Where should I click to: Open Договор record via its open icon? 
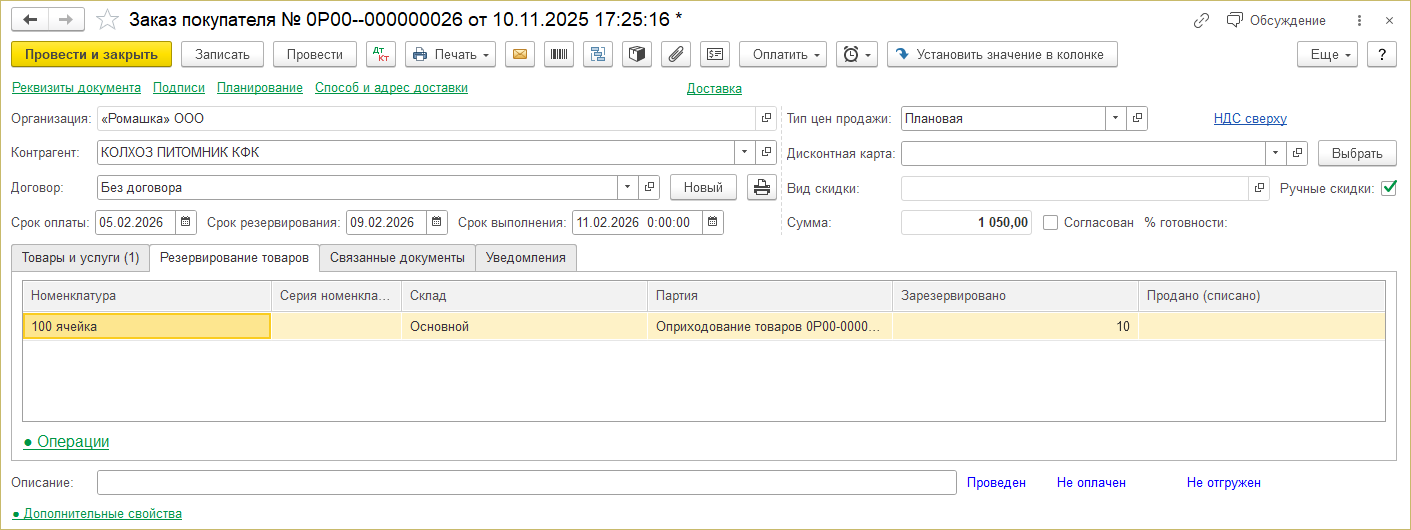click(649, 187)
